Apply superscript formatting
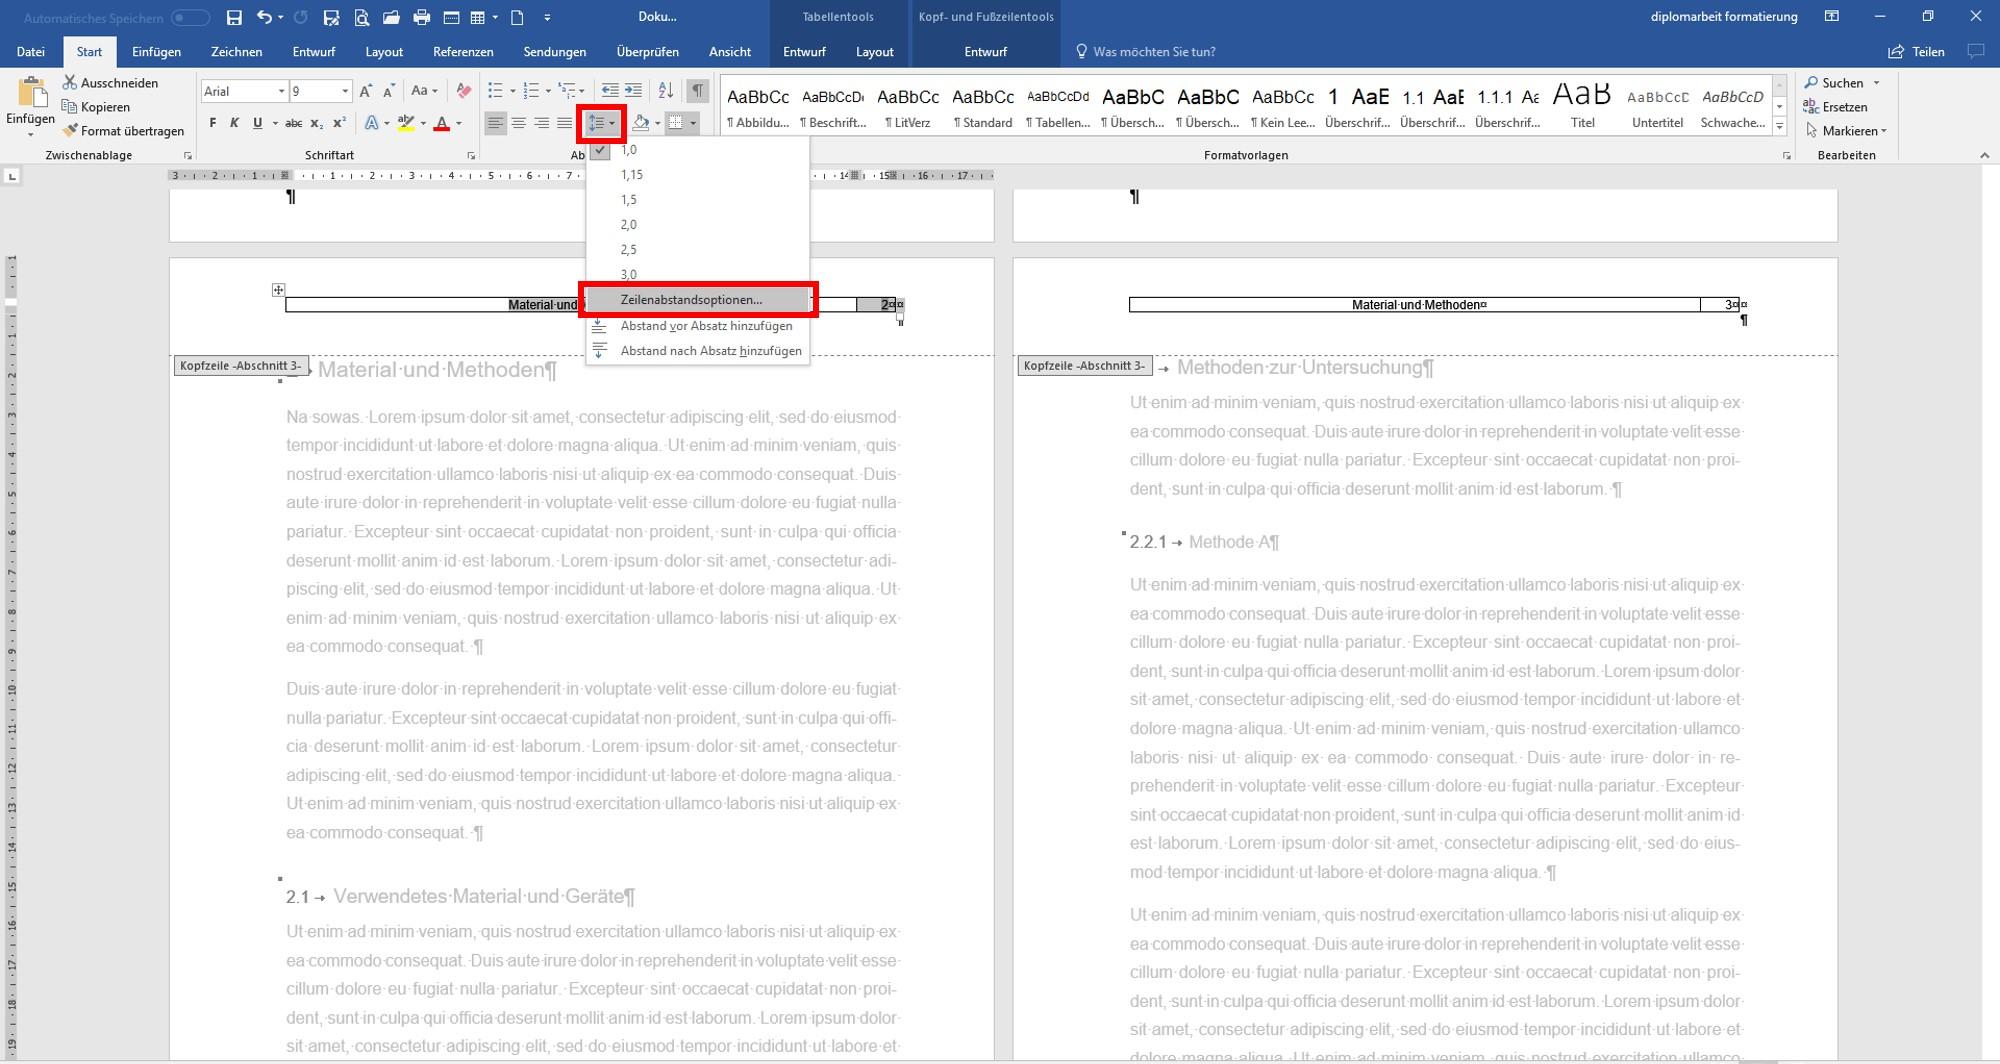The height and width of the screenshot is (1064, 2000). 339,123
